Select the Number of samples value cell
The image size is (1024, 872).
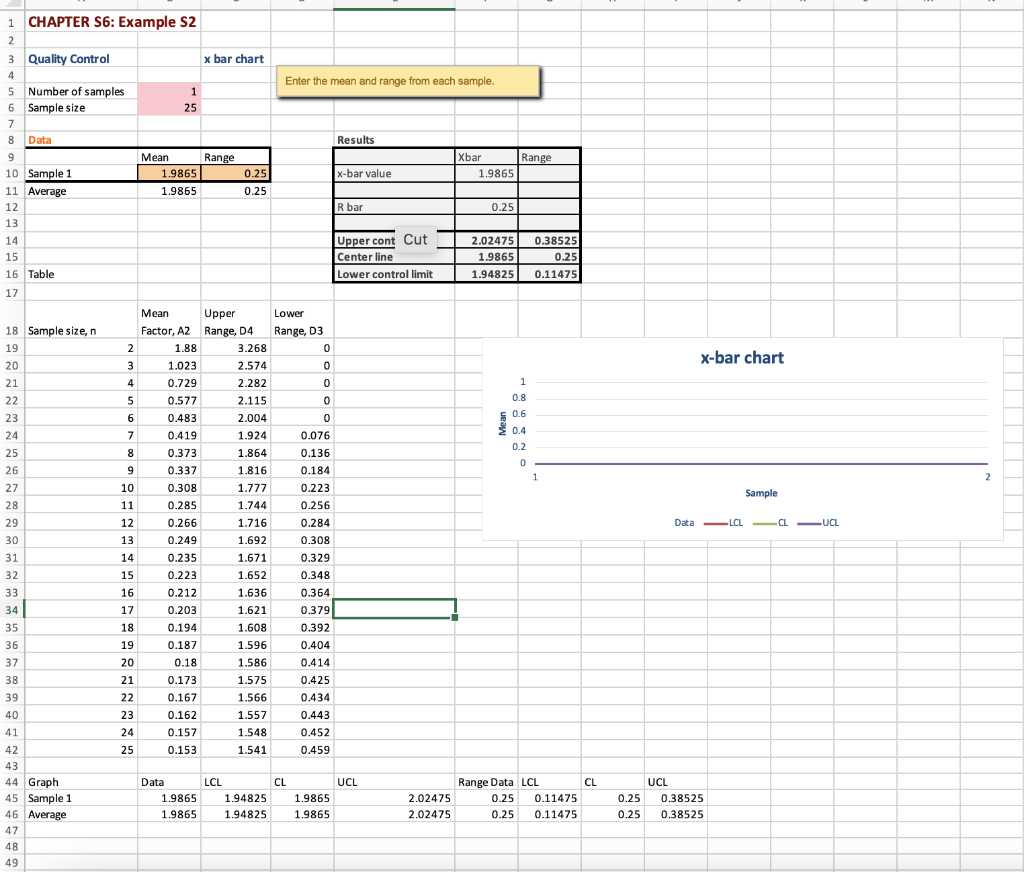[x=167, y=91]
